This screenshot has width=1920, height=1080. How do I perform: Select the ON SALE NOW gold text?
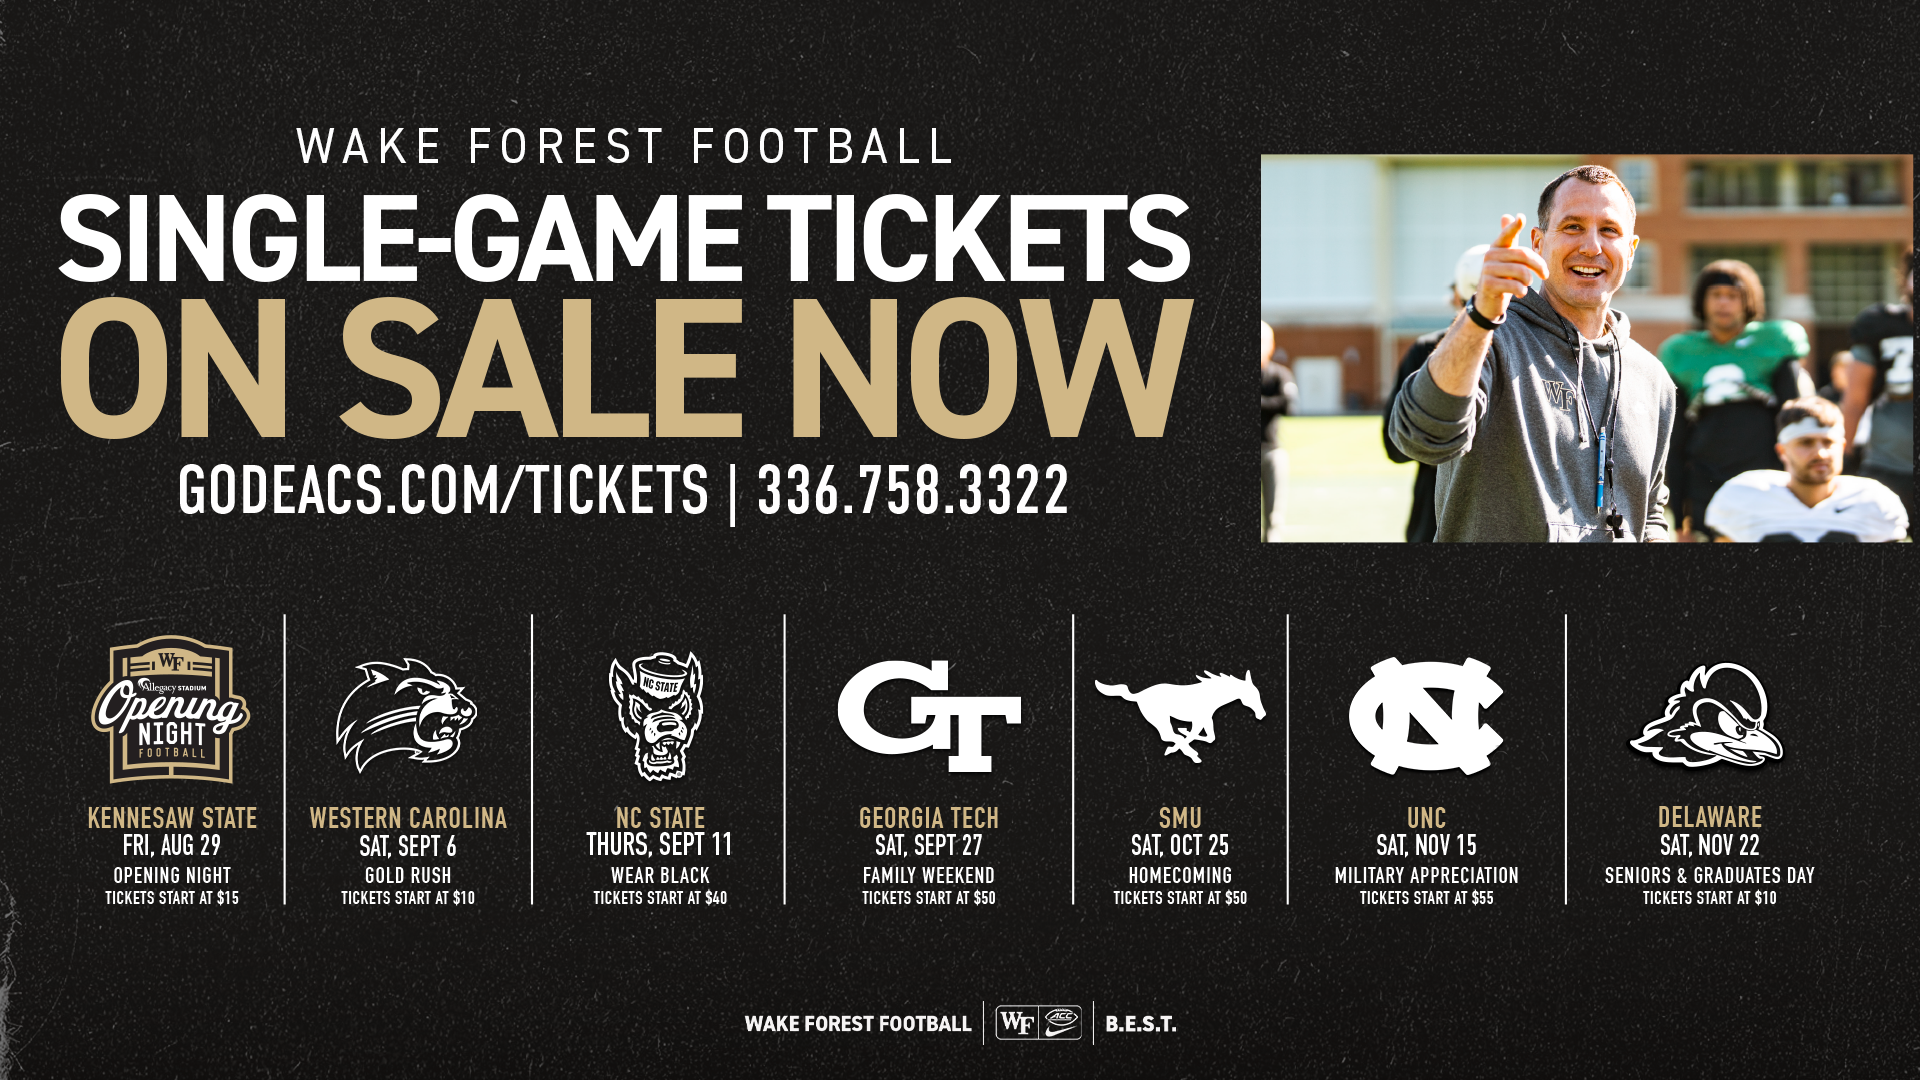coord(625,368)
